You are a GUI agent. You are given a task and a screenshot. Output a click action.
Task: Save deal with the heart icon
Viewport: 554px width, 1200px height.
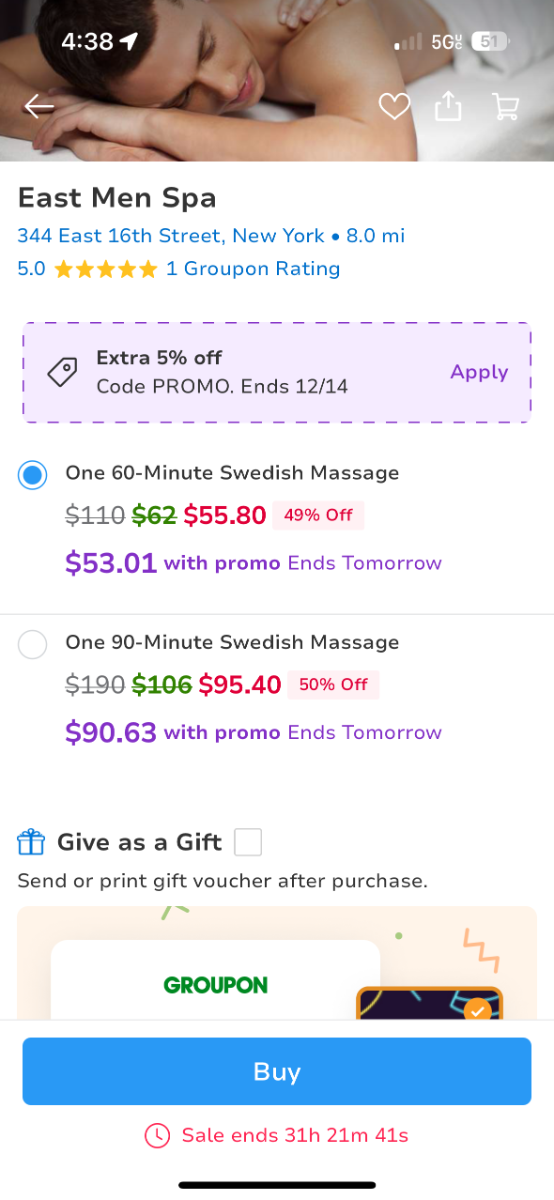point(394,106)
